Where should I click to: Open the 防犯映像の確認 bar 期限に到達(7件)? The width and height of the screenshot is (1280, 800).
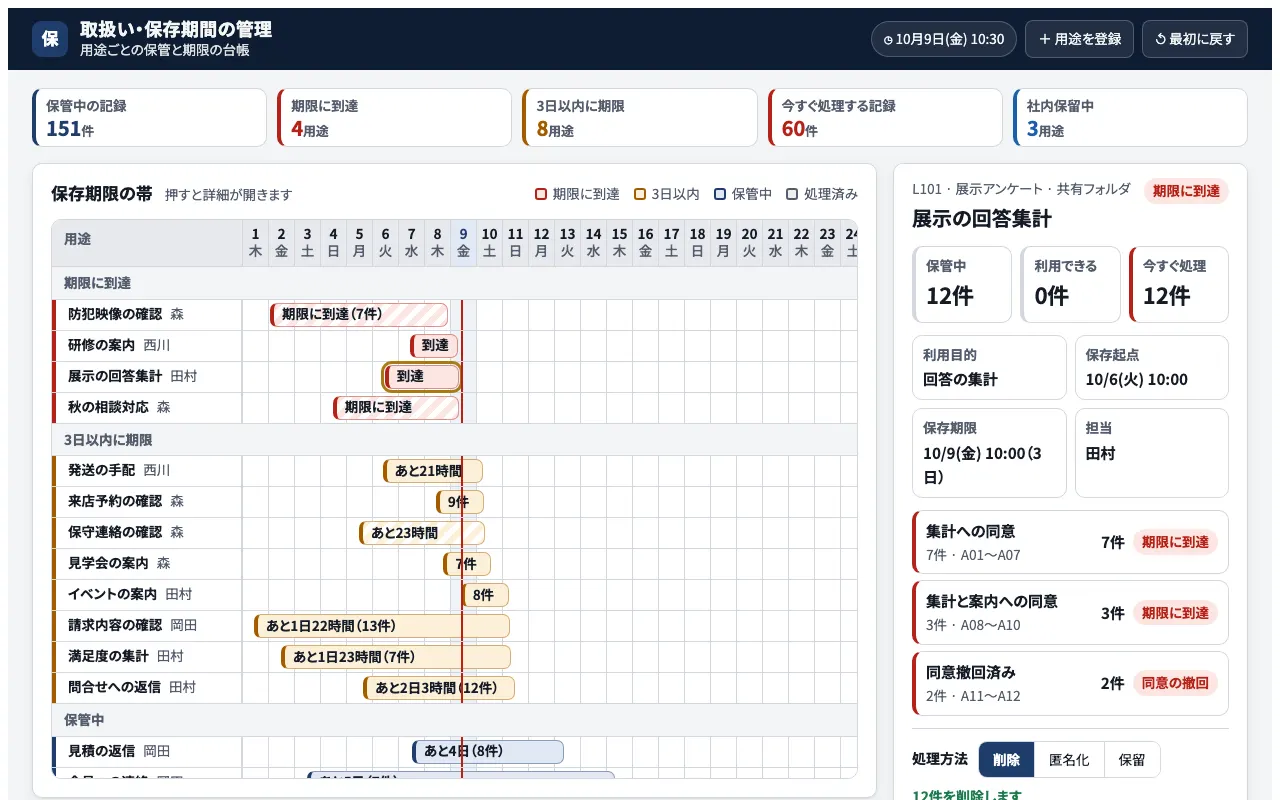pyautogui.click(x=359, y=315)
